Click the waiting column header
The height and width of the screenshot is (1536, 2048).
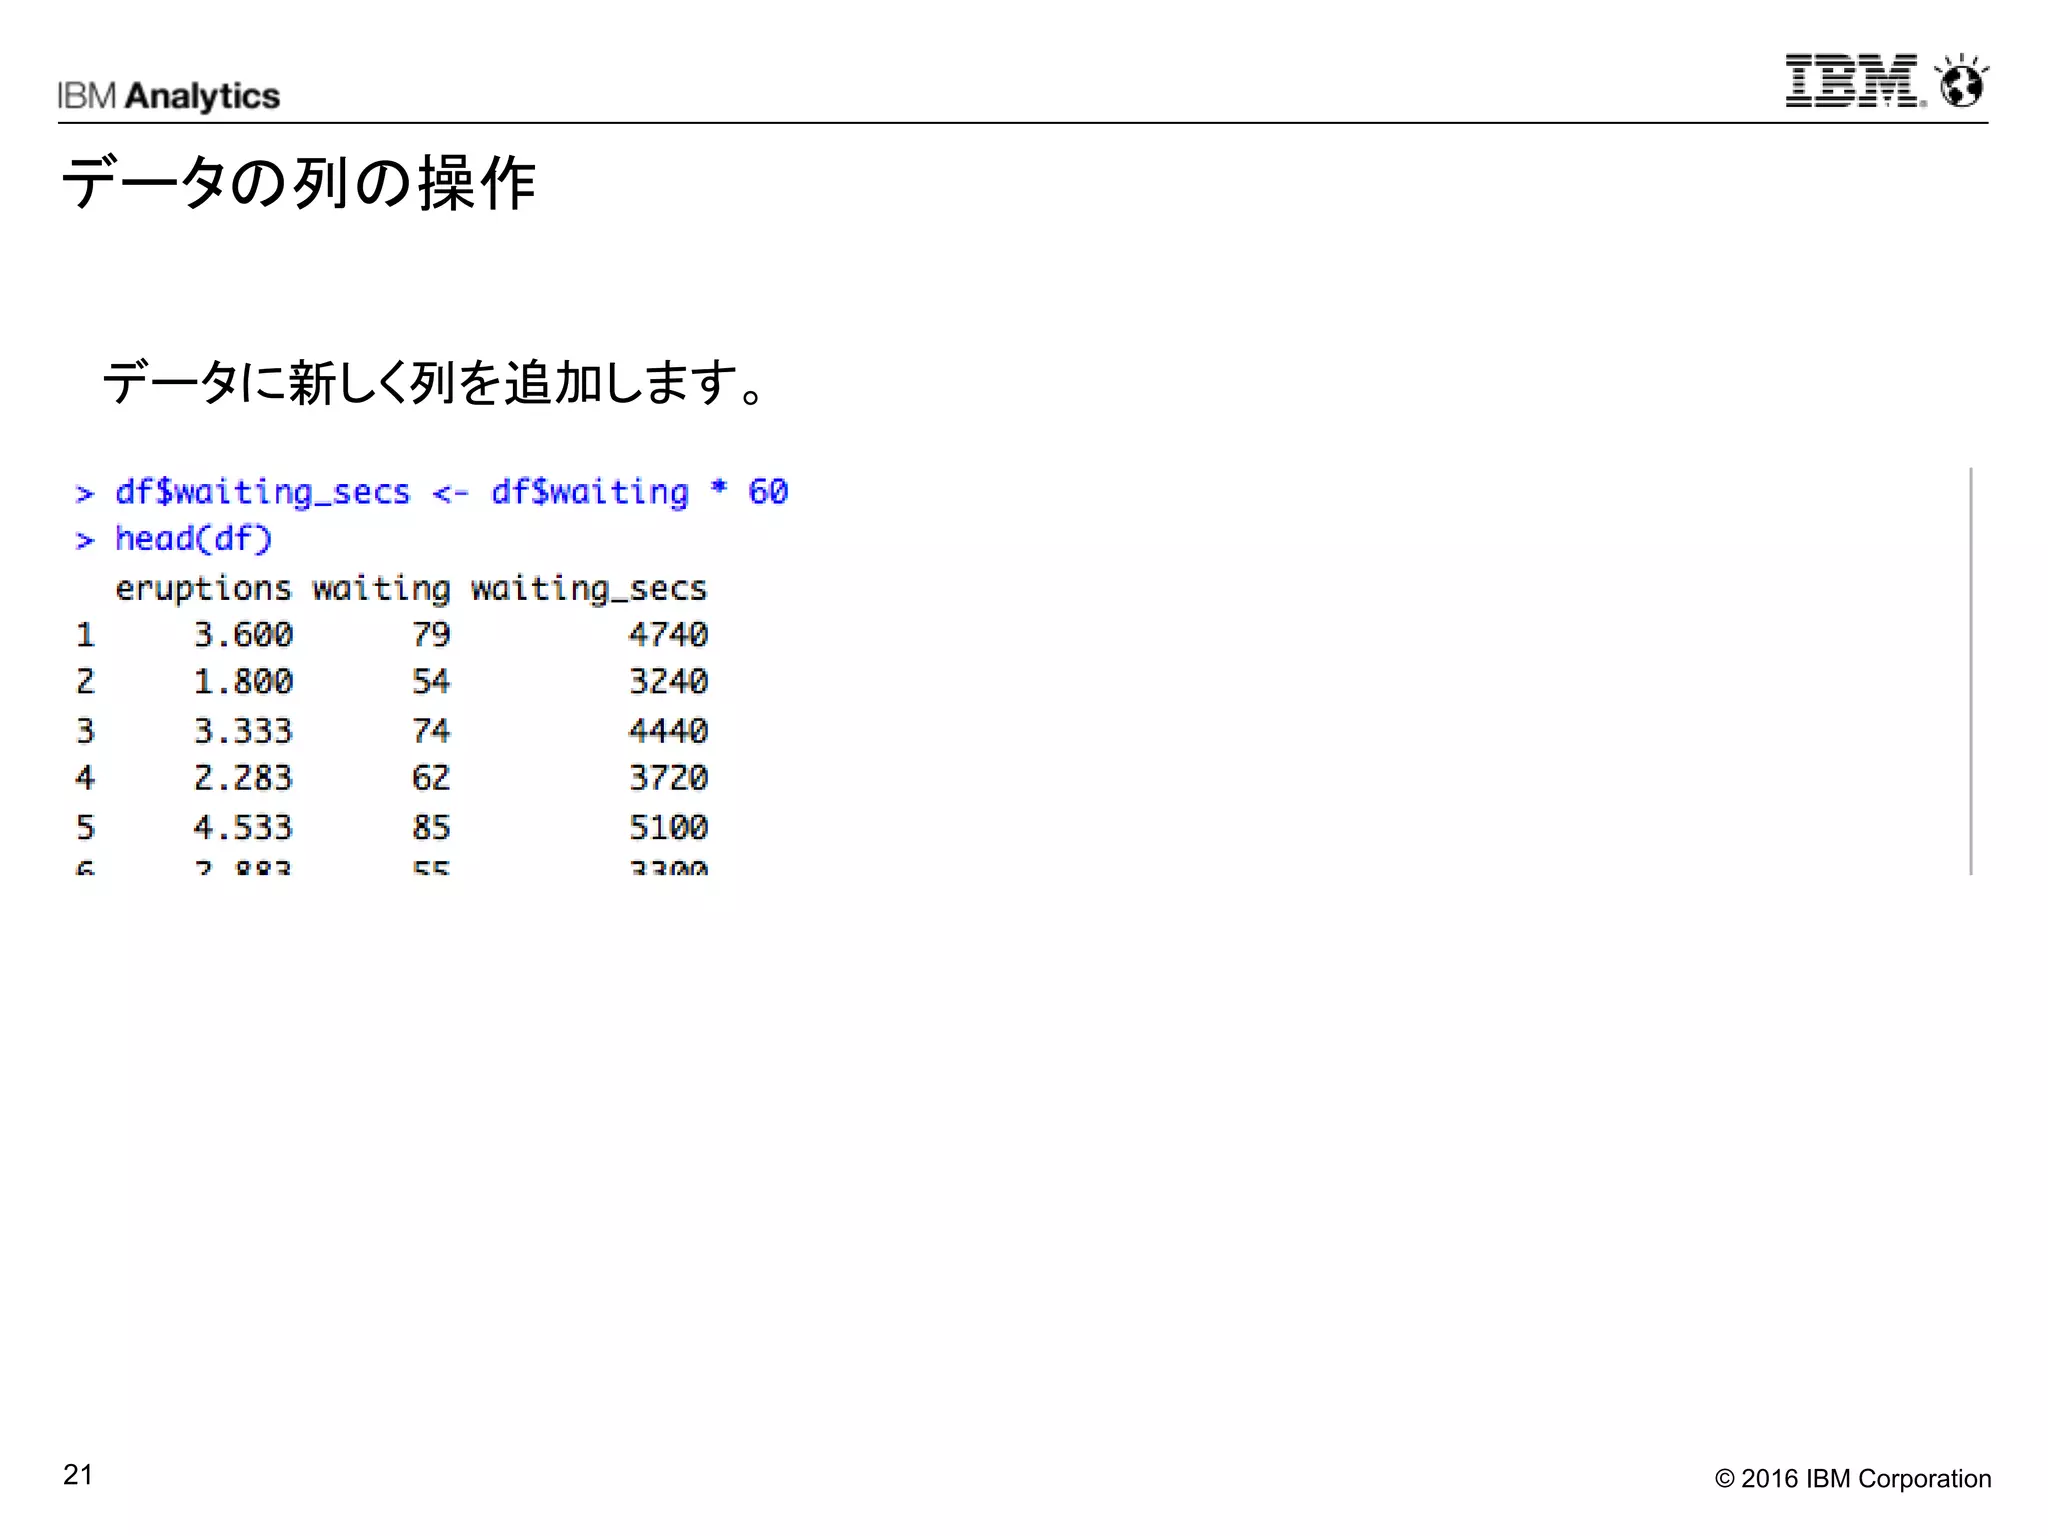click(x=381, y=588)
